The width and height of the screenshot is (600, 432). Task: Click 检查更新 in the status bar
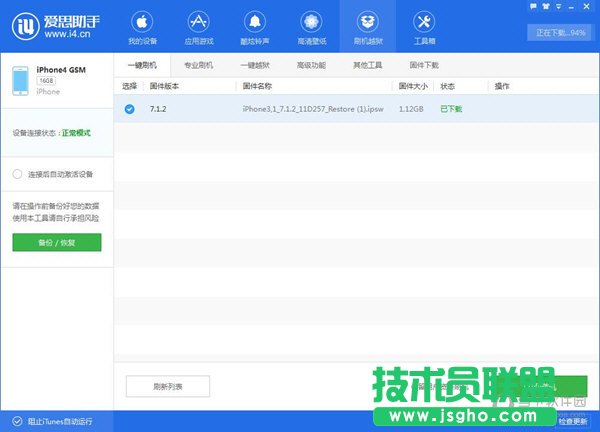(573, 421)
